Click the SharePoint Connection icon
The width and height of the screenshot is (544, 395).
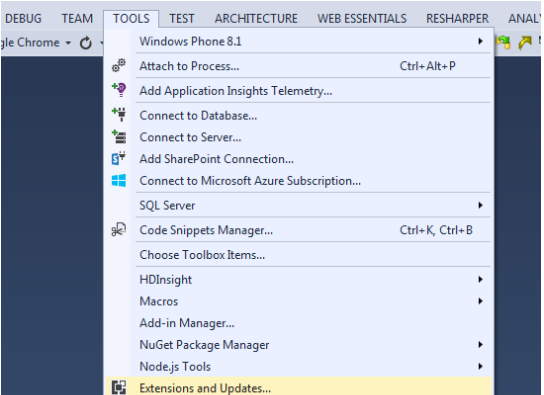pyautogui.click(x=119, y=158)
